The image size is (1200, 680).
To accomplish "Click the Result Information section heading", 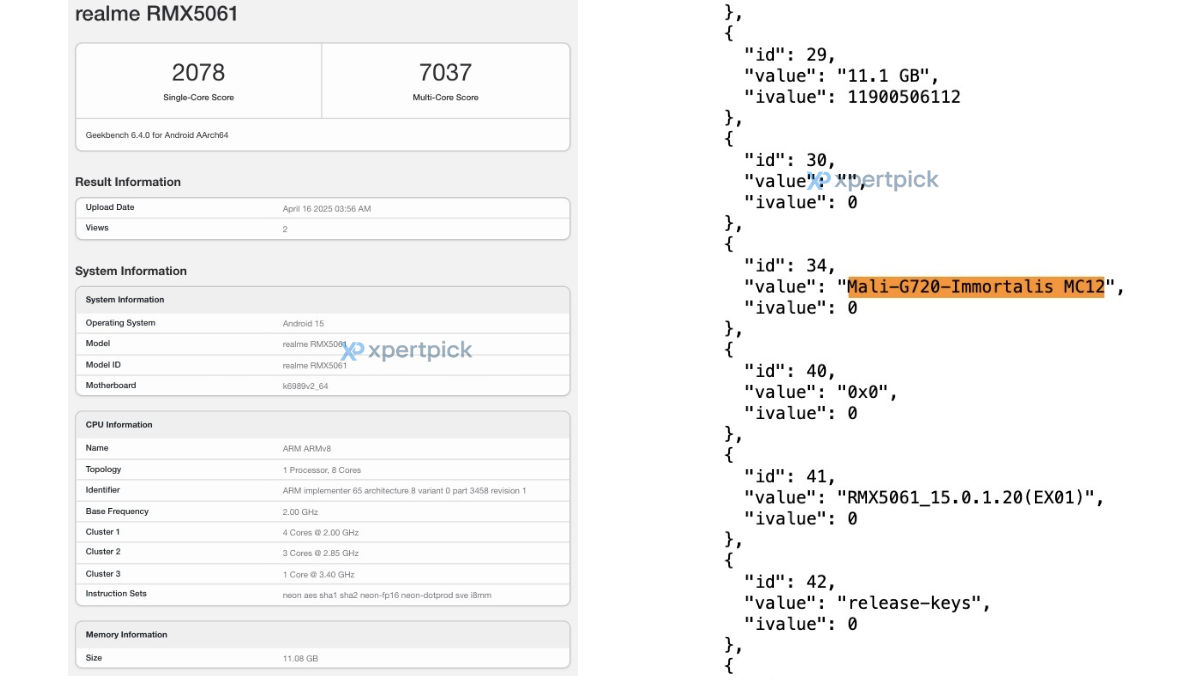I will point(128,182).
